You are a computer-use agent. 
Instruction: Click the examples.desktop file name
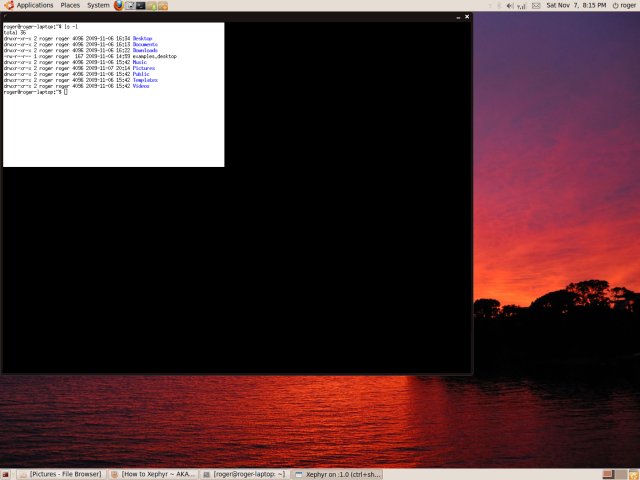(x=155, y=56)
